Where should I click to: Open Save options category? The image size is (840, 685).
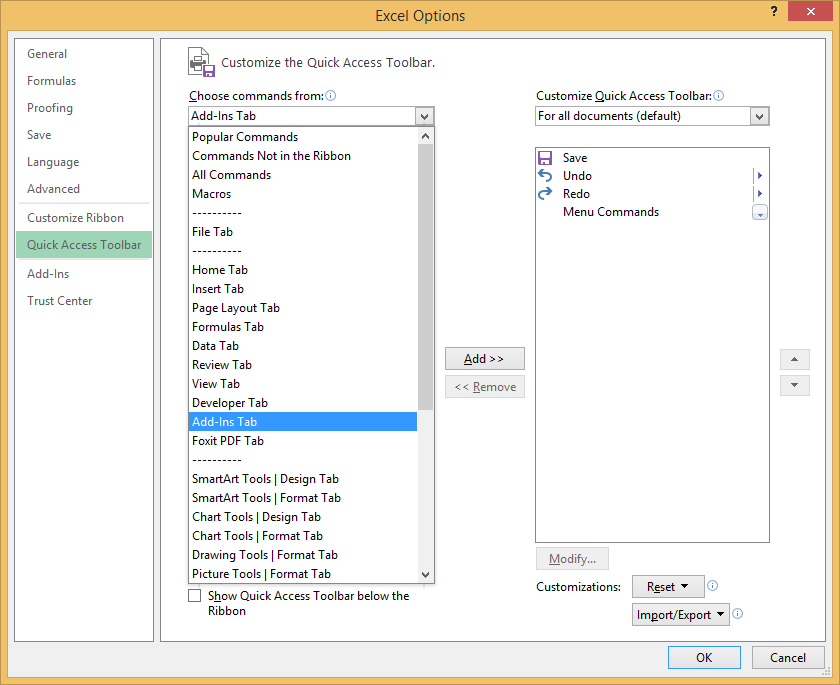click(x=84, y=135)
